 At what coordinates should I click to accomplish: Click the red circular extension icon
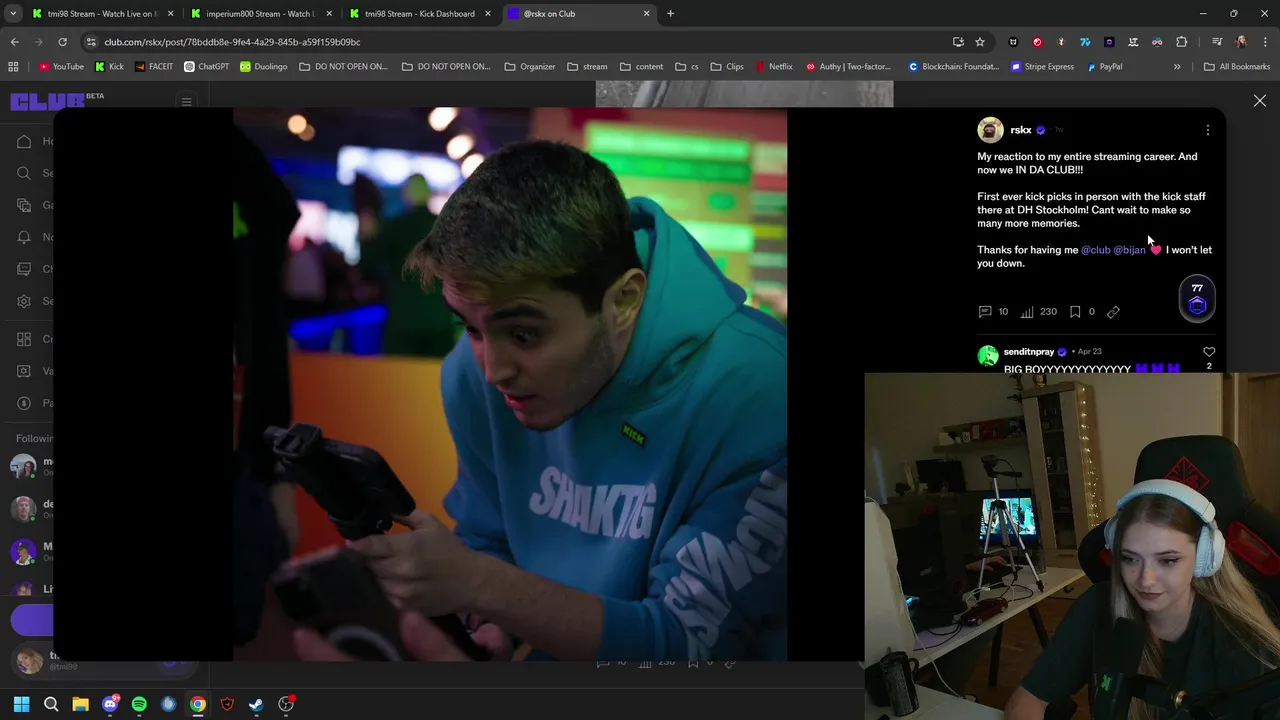click(x=1037, y=42)
